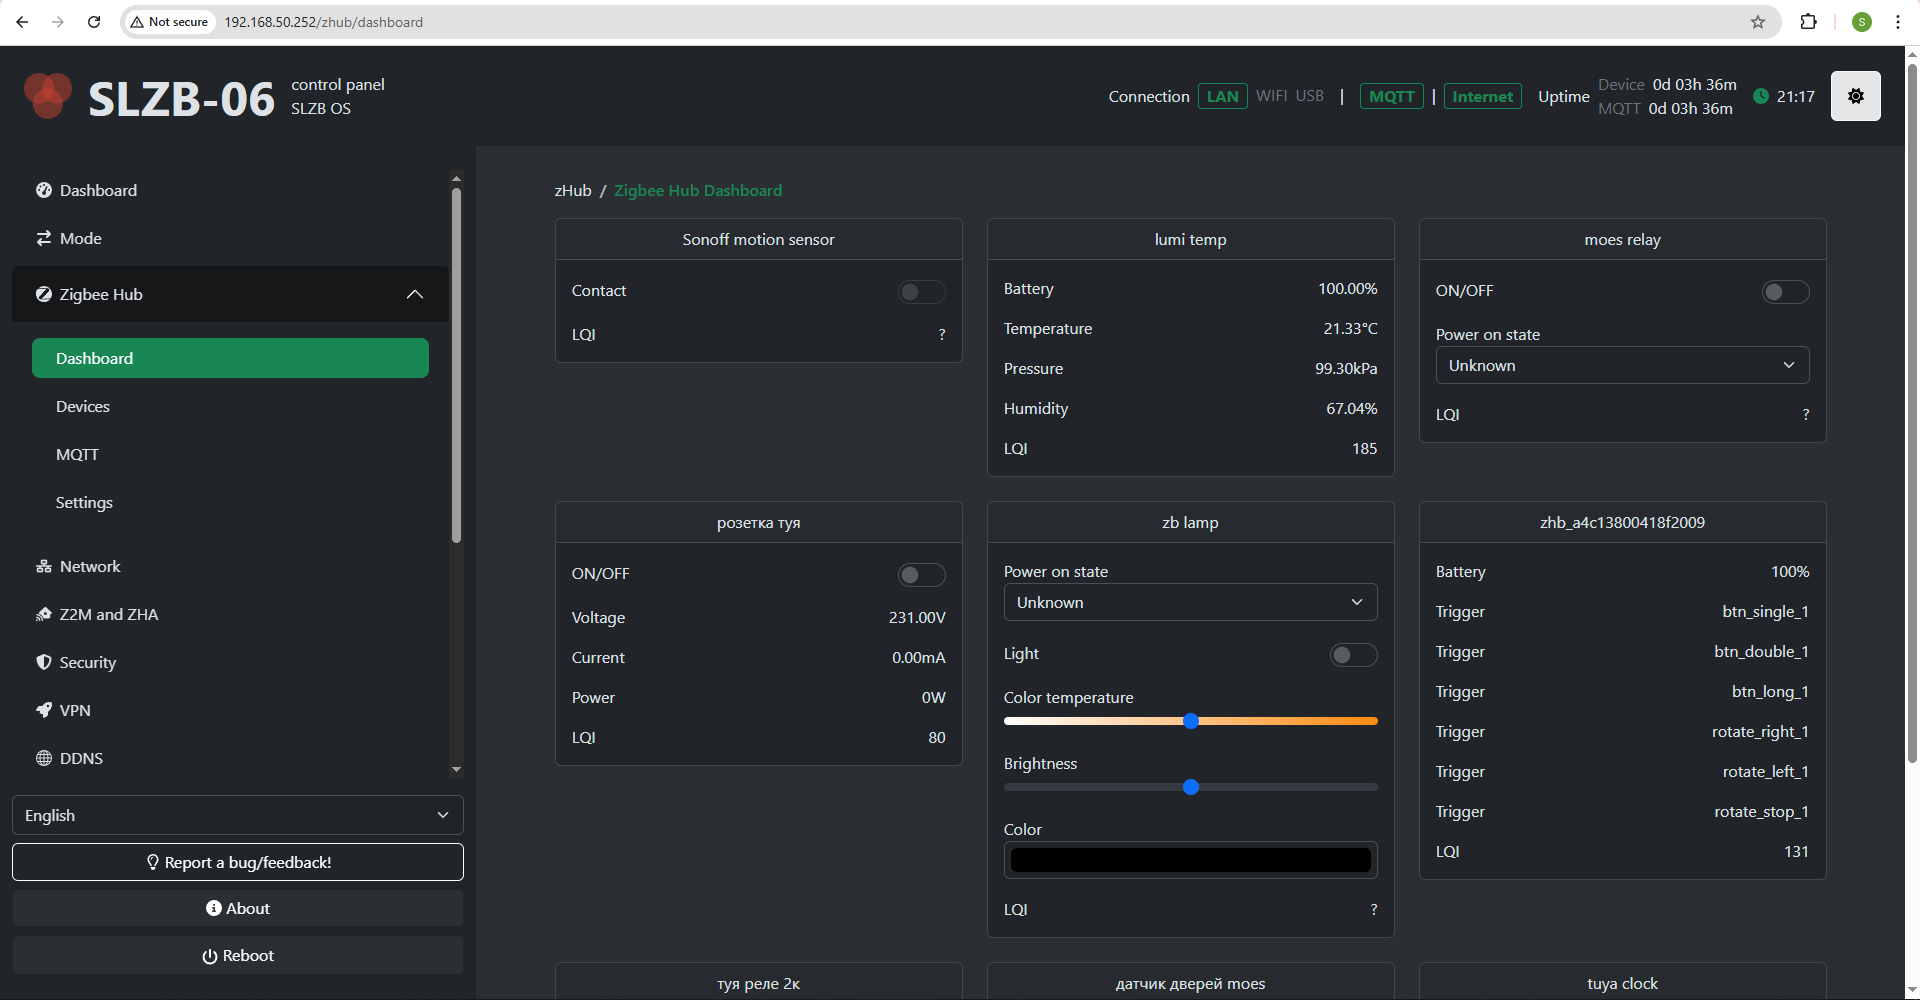Click browser bookmark star icon
1920x1000 pixels.
[x=1757, y=22]
